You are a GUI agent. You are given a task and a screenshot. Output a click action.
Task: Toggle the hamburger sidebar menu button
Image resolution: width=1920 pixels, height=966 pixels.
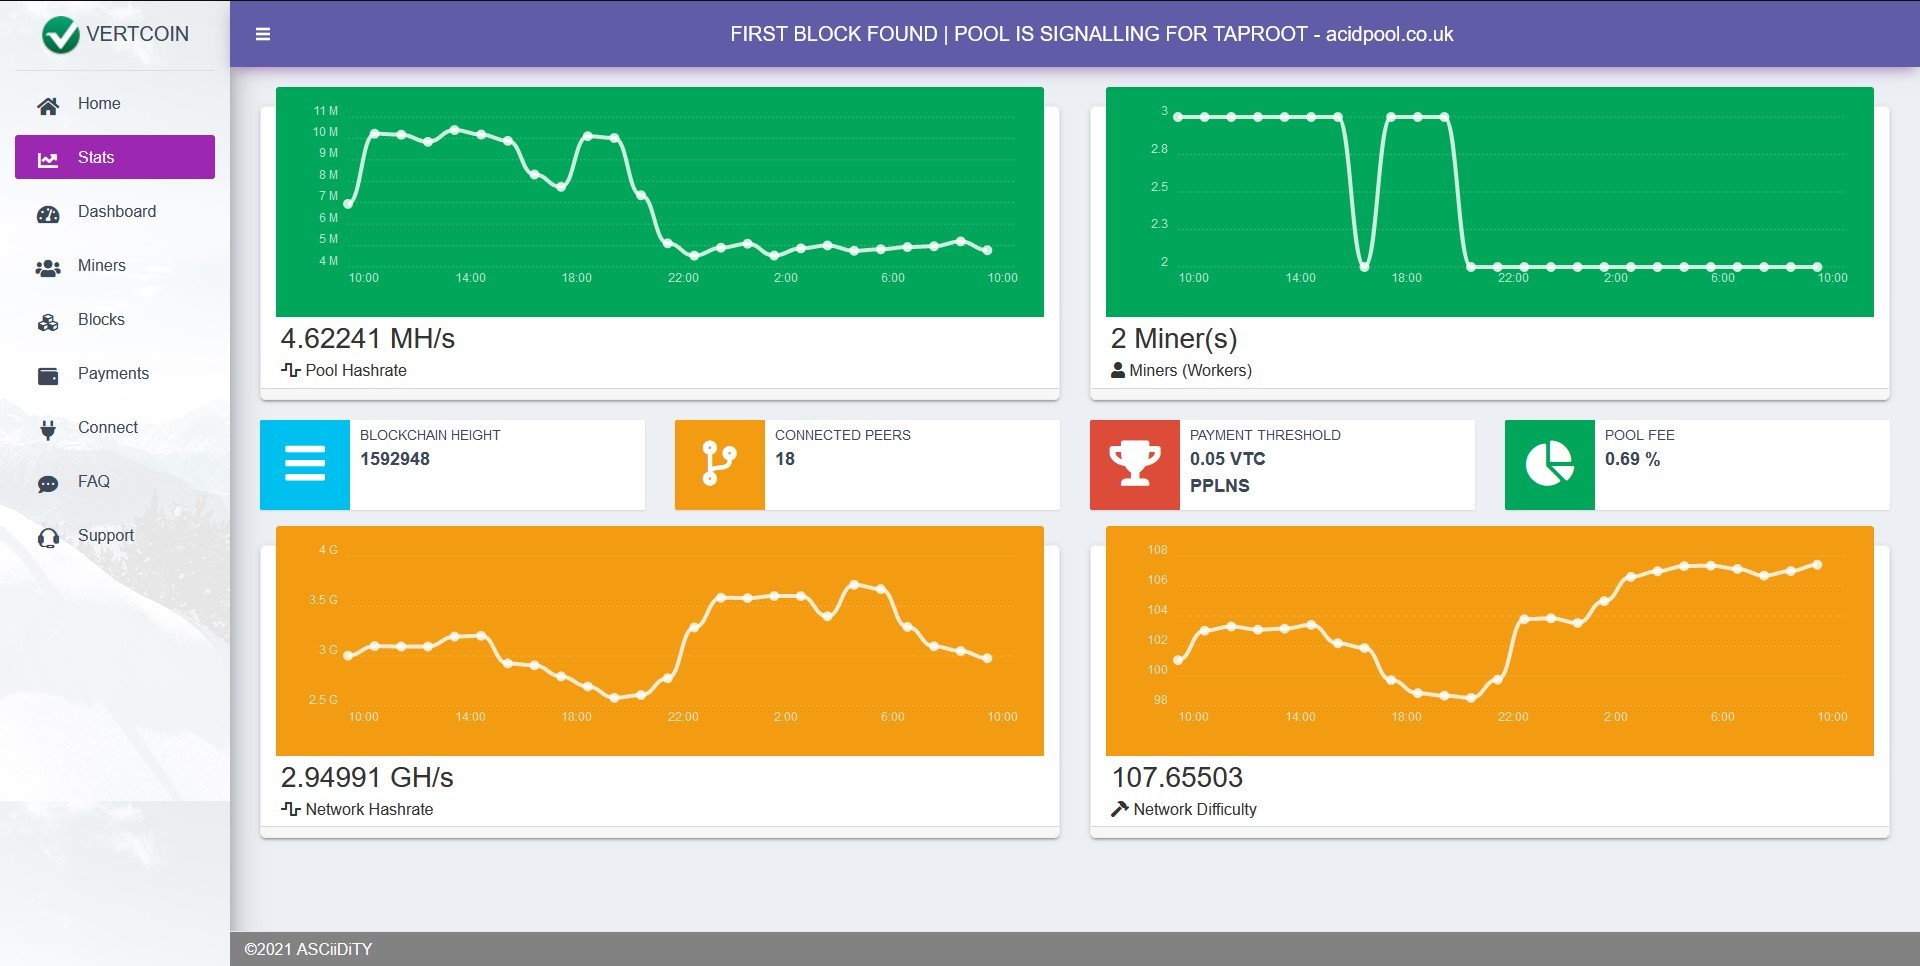[263, 34]
